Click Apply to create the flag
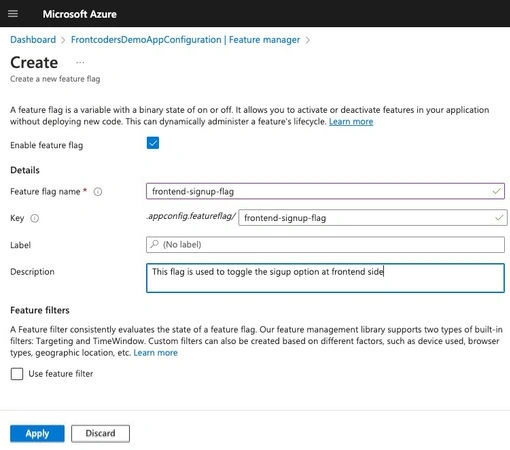510x450 pixels. pyautogui.click(x=37, y=433)
